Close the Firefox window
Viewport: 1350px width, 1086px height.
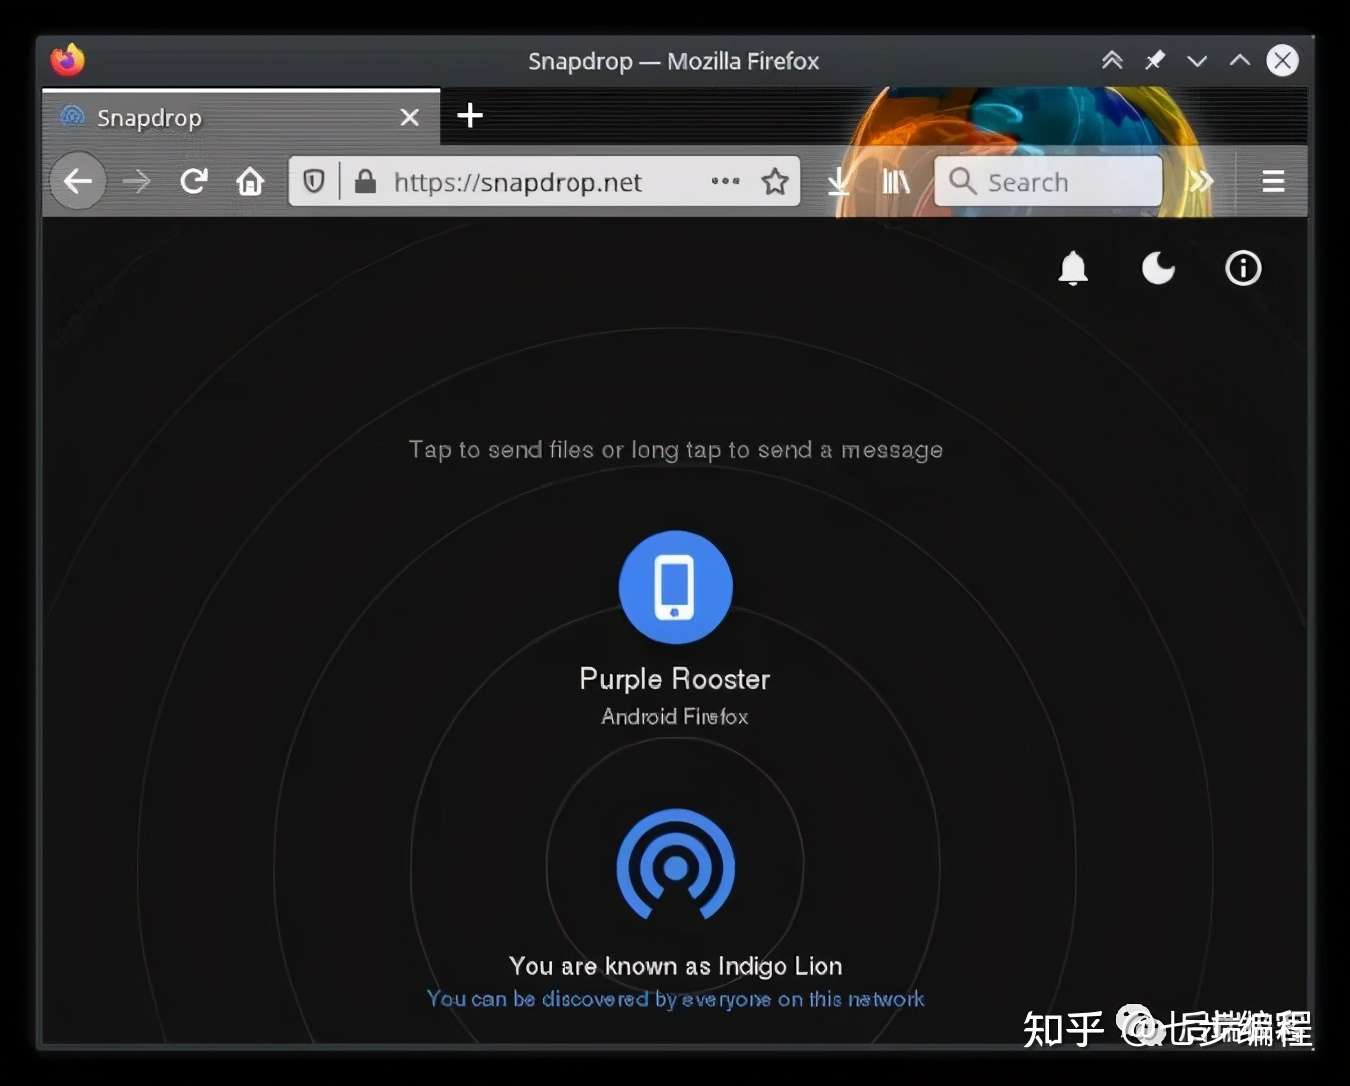click(x=1283, y=60)
